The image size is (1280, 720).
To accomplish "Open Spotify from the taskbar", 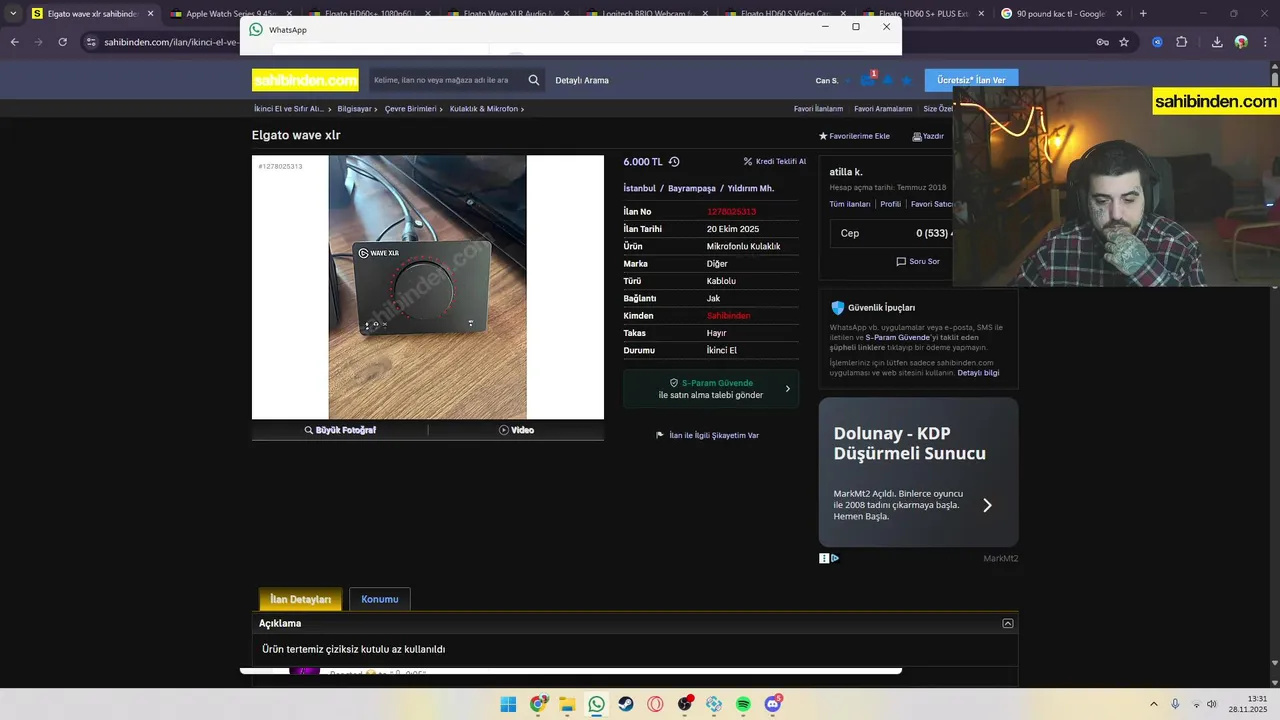I will click(743, 704).
